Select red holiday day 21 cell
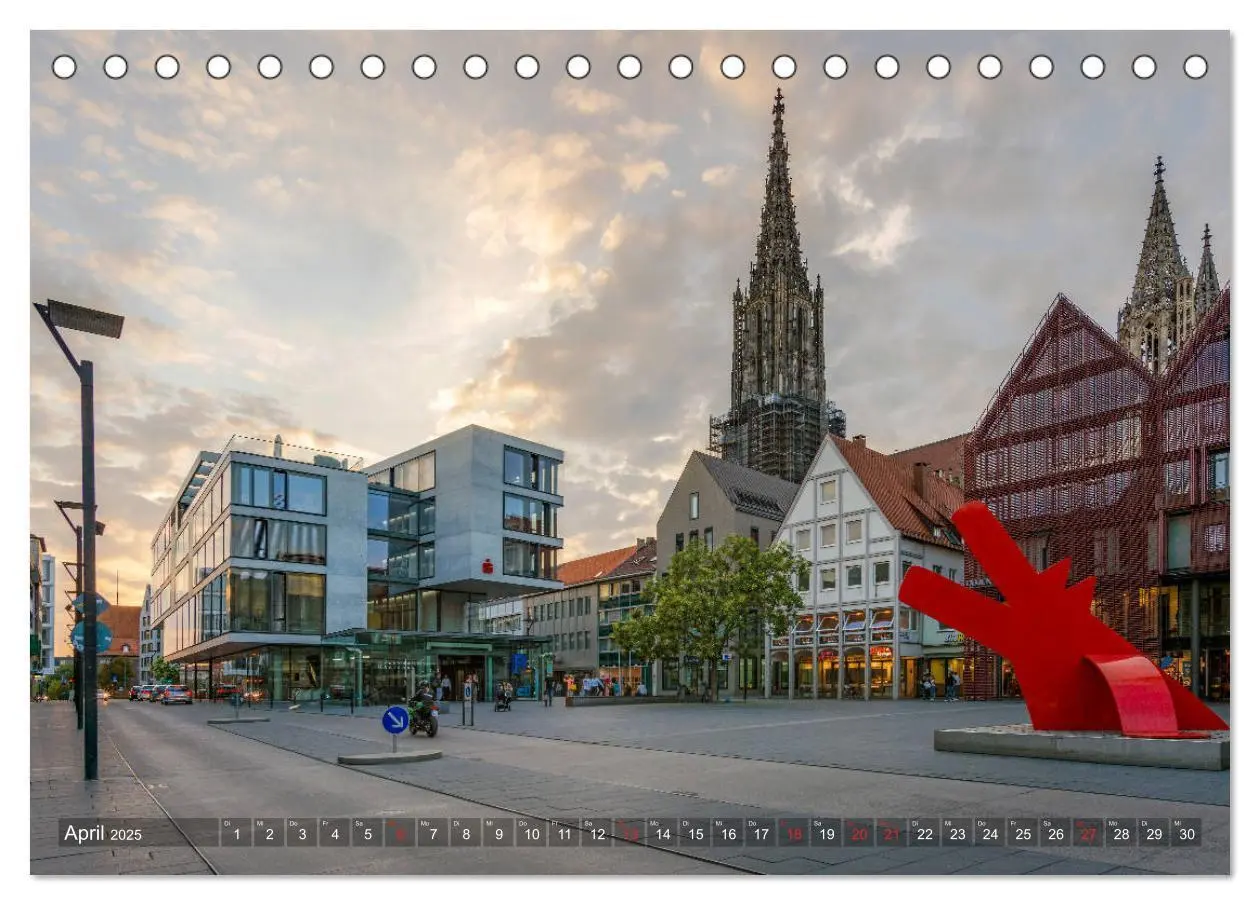This screenshot has height=905, width=1260. pyautogui.click(x=892, y=833)
